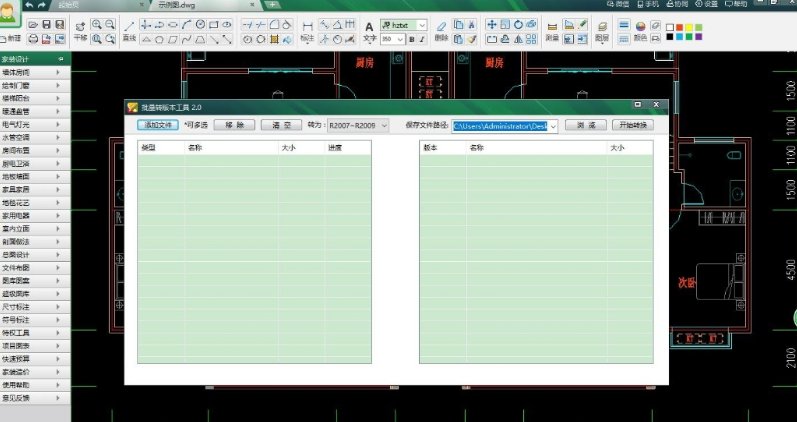
Task: Expand the hztxt font dropdown
Action: [421, 24]
